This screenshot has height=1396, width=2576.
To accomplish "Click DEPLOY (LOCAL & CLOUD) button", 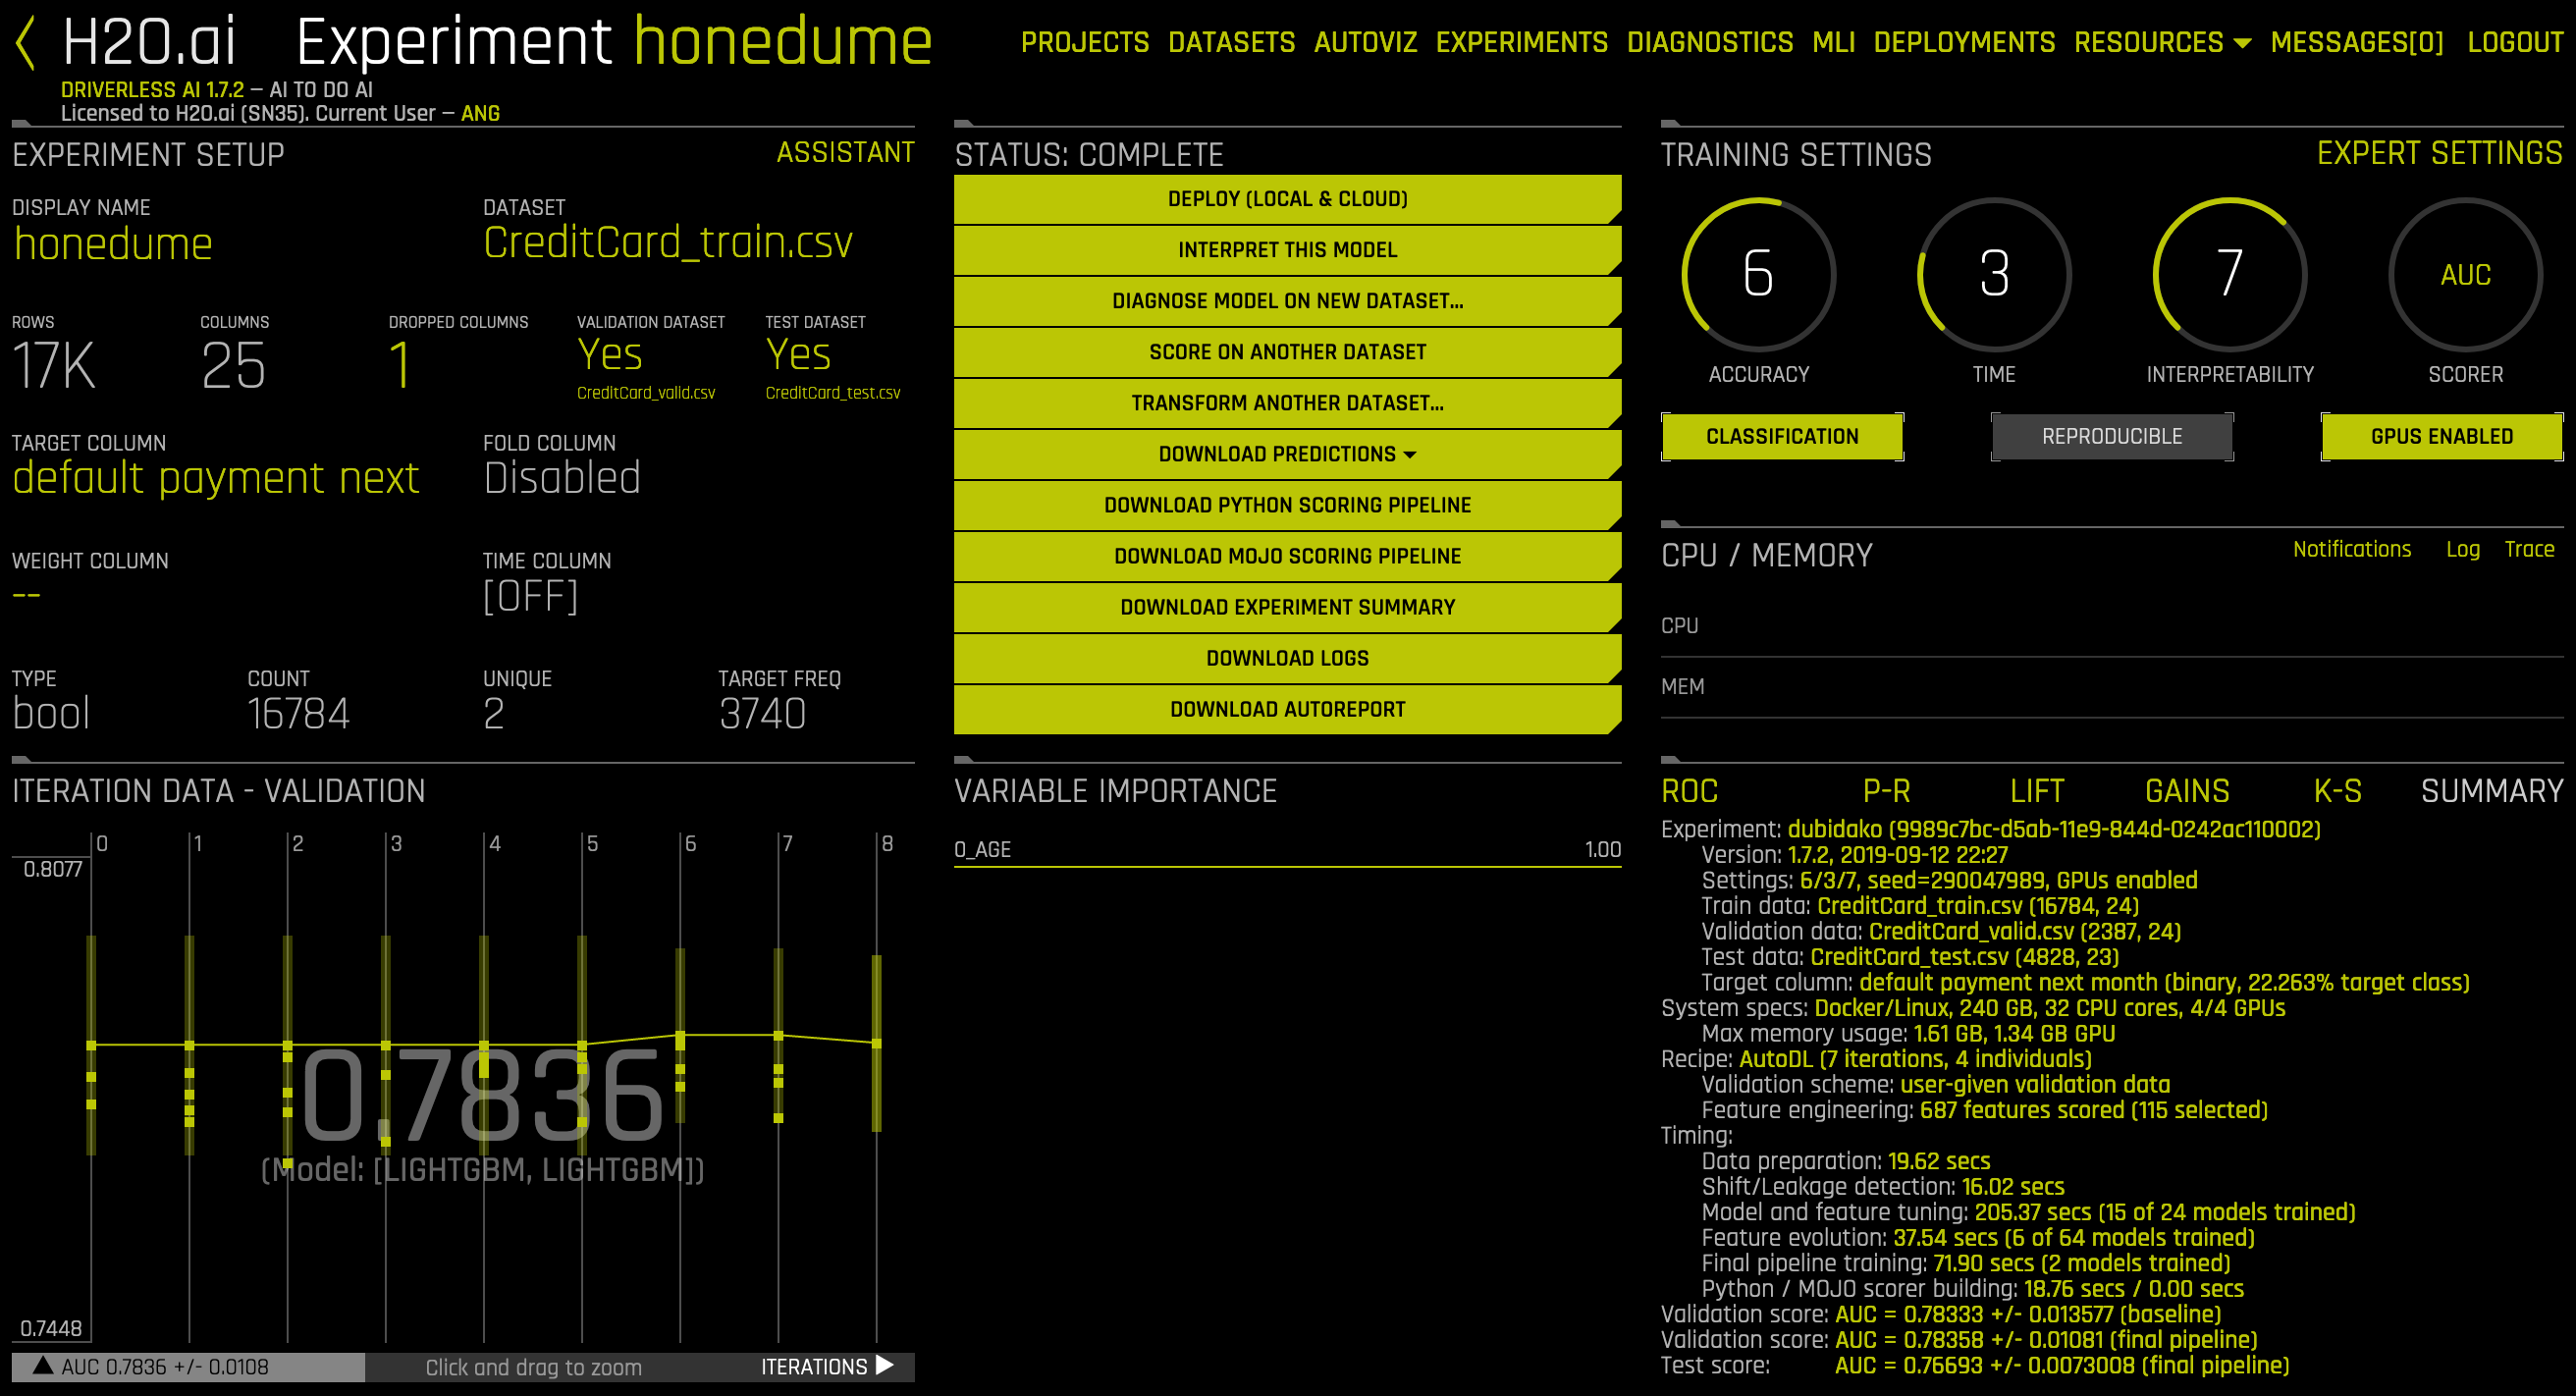I will point(1287,199).
